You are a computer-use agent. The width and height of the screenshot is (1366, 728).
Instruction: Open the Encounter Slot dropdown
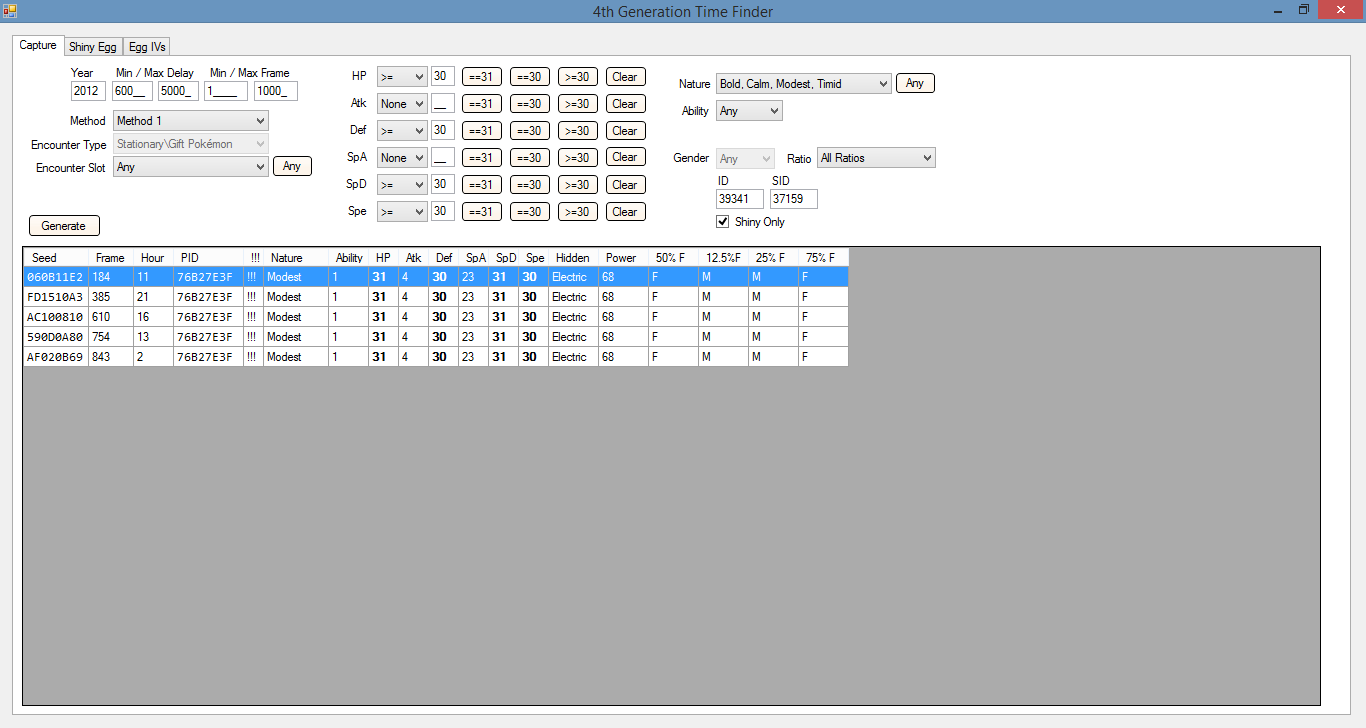tap(191, 167)
